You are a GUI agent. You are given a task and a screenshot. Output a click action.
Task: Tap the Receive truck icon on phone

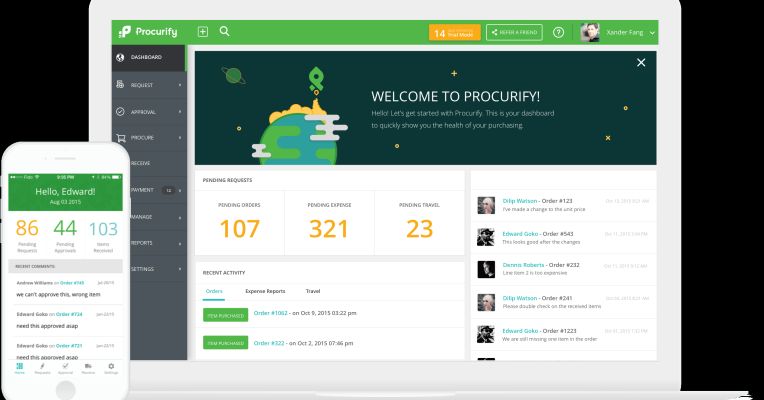[x=88, y=368]
